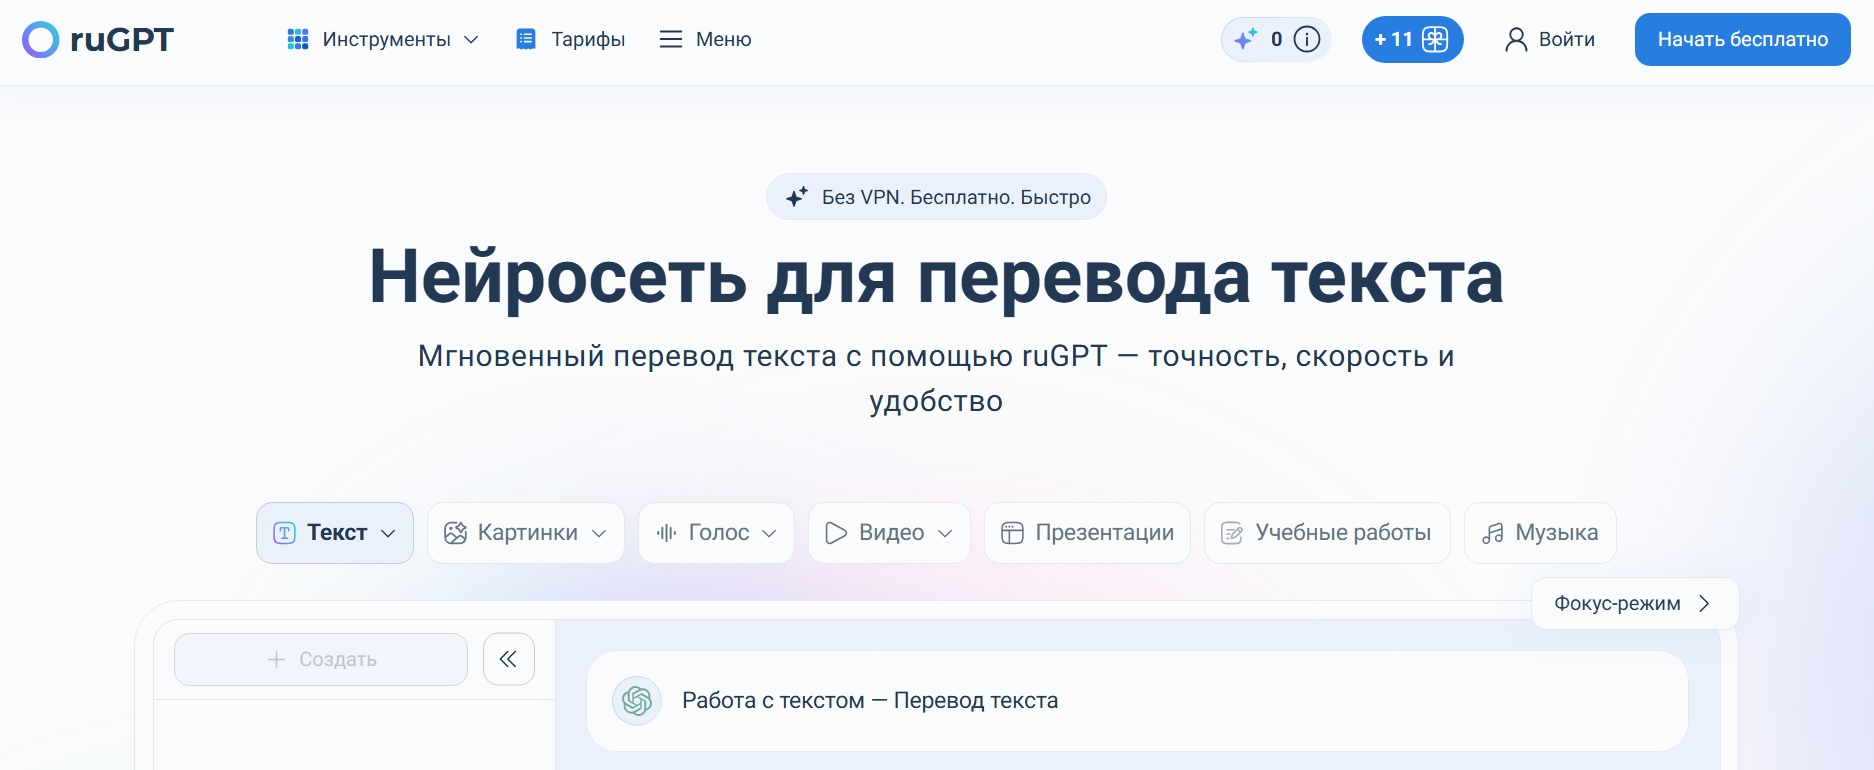Screen dimensions: 1874x770
Task: Click the ChatGPT model logo icon
Action: click(x=637, y=700)
